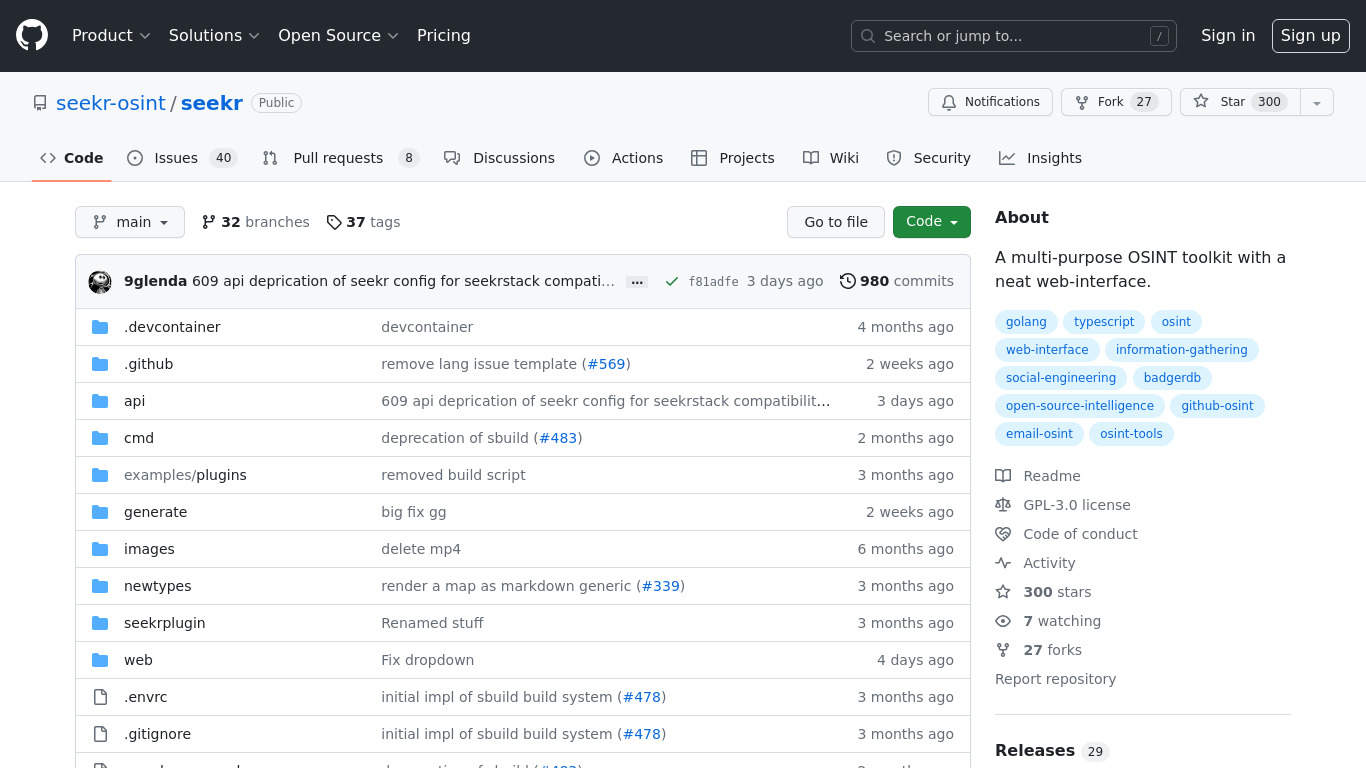Open pull request #569 link
Viewport: 1366px width, 768px height.
point(606,364)
